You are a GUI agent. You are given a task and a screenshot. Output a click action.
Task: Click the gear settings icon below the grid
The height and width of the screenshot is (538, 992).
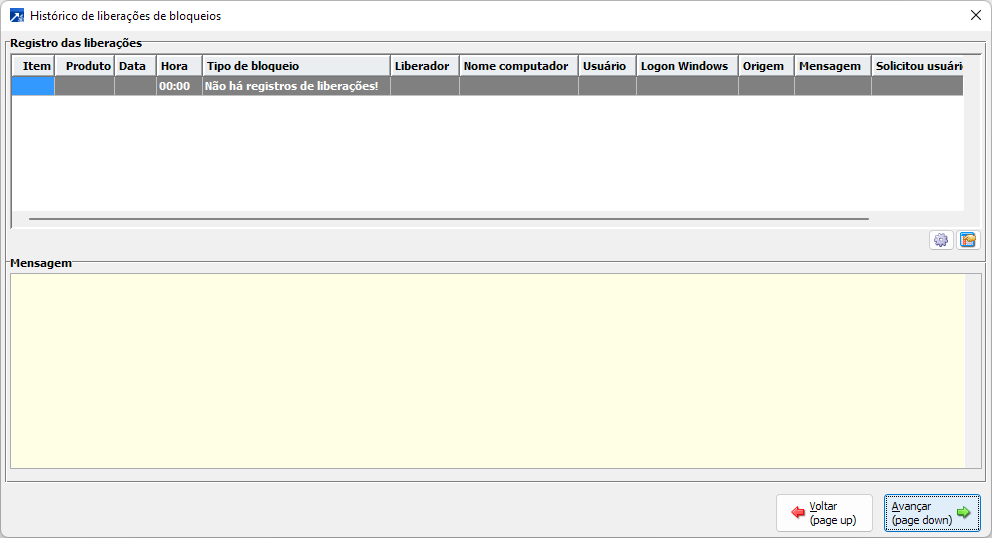(x=941, y=240)
